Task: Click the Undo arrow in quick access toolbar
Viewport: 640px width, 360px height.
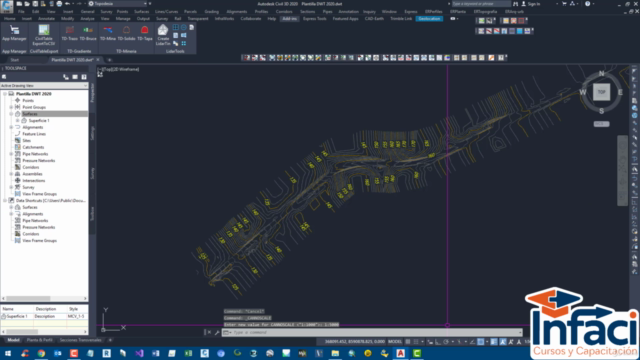Action: point(67,4)
